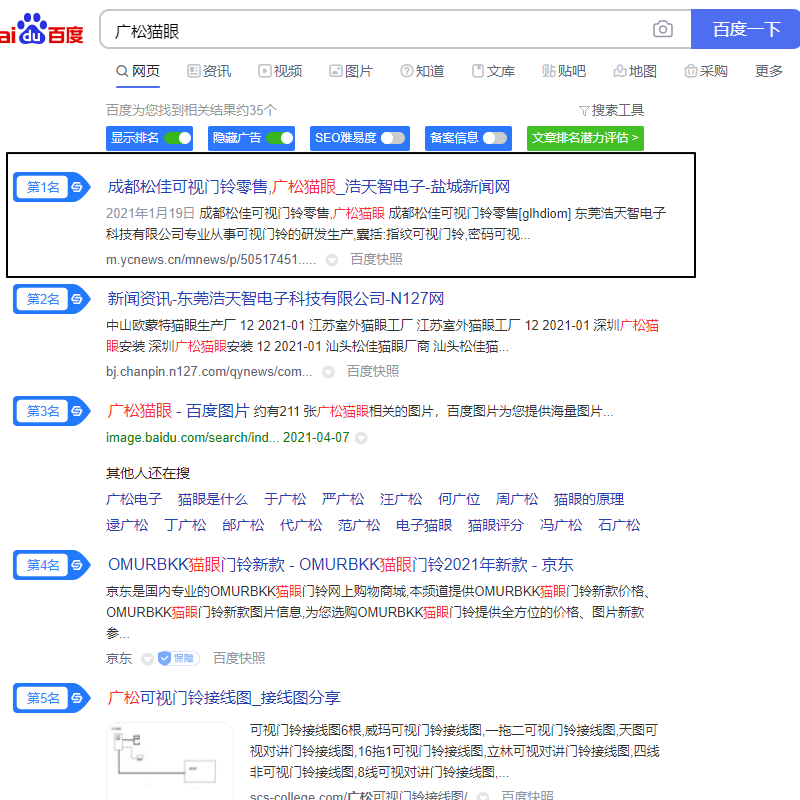
Task: Switch to the 文库 tab
Action: pos(493,71)
